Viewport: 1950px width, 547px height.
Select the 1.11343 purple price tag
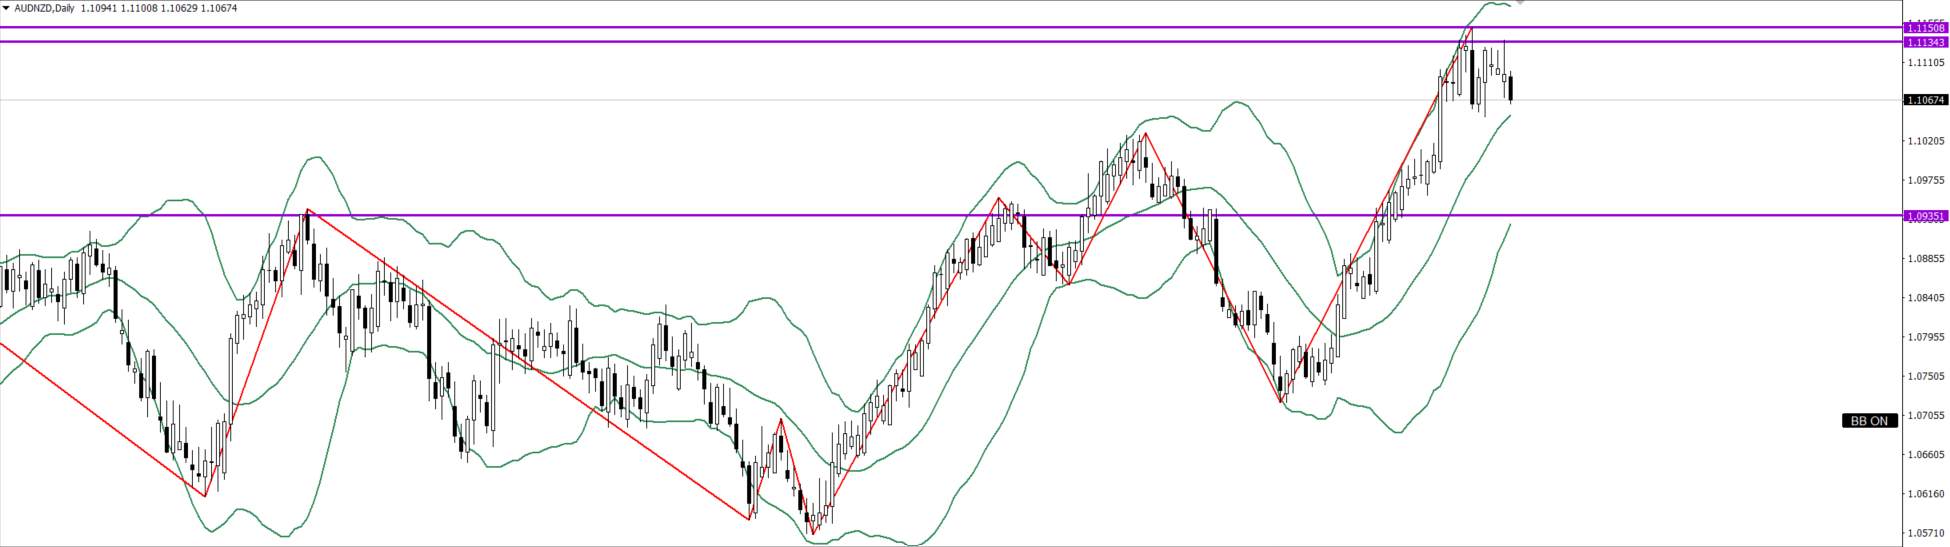1925,42
